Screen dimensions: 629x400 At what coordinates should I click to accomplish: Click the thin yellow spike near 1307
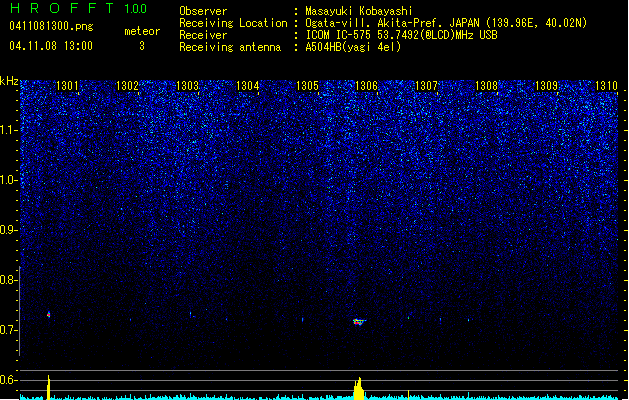coord(408,394)
